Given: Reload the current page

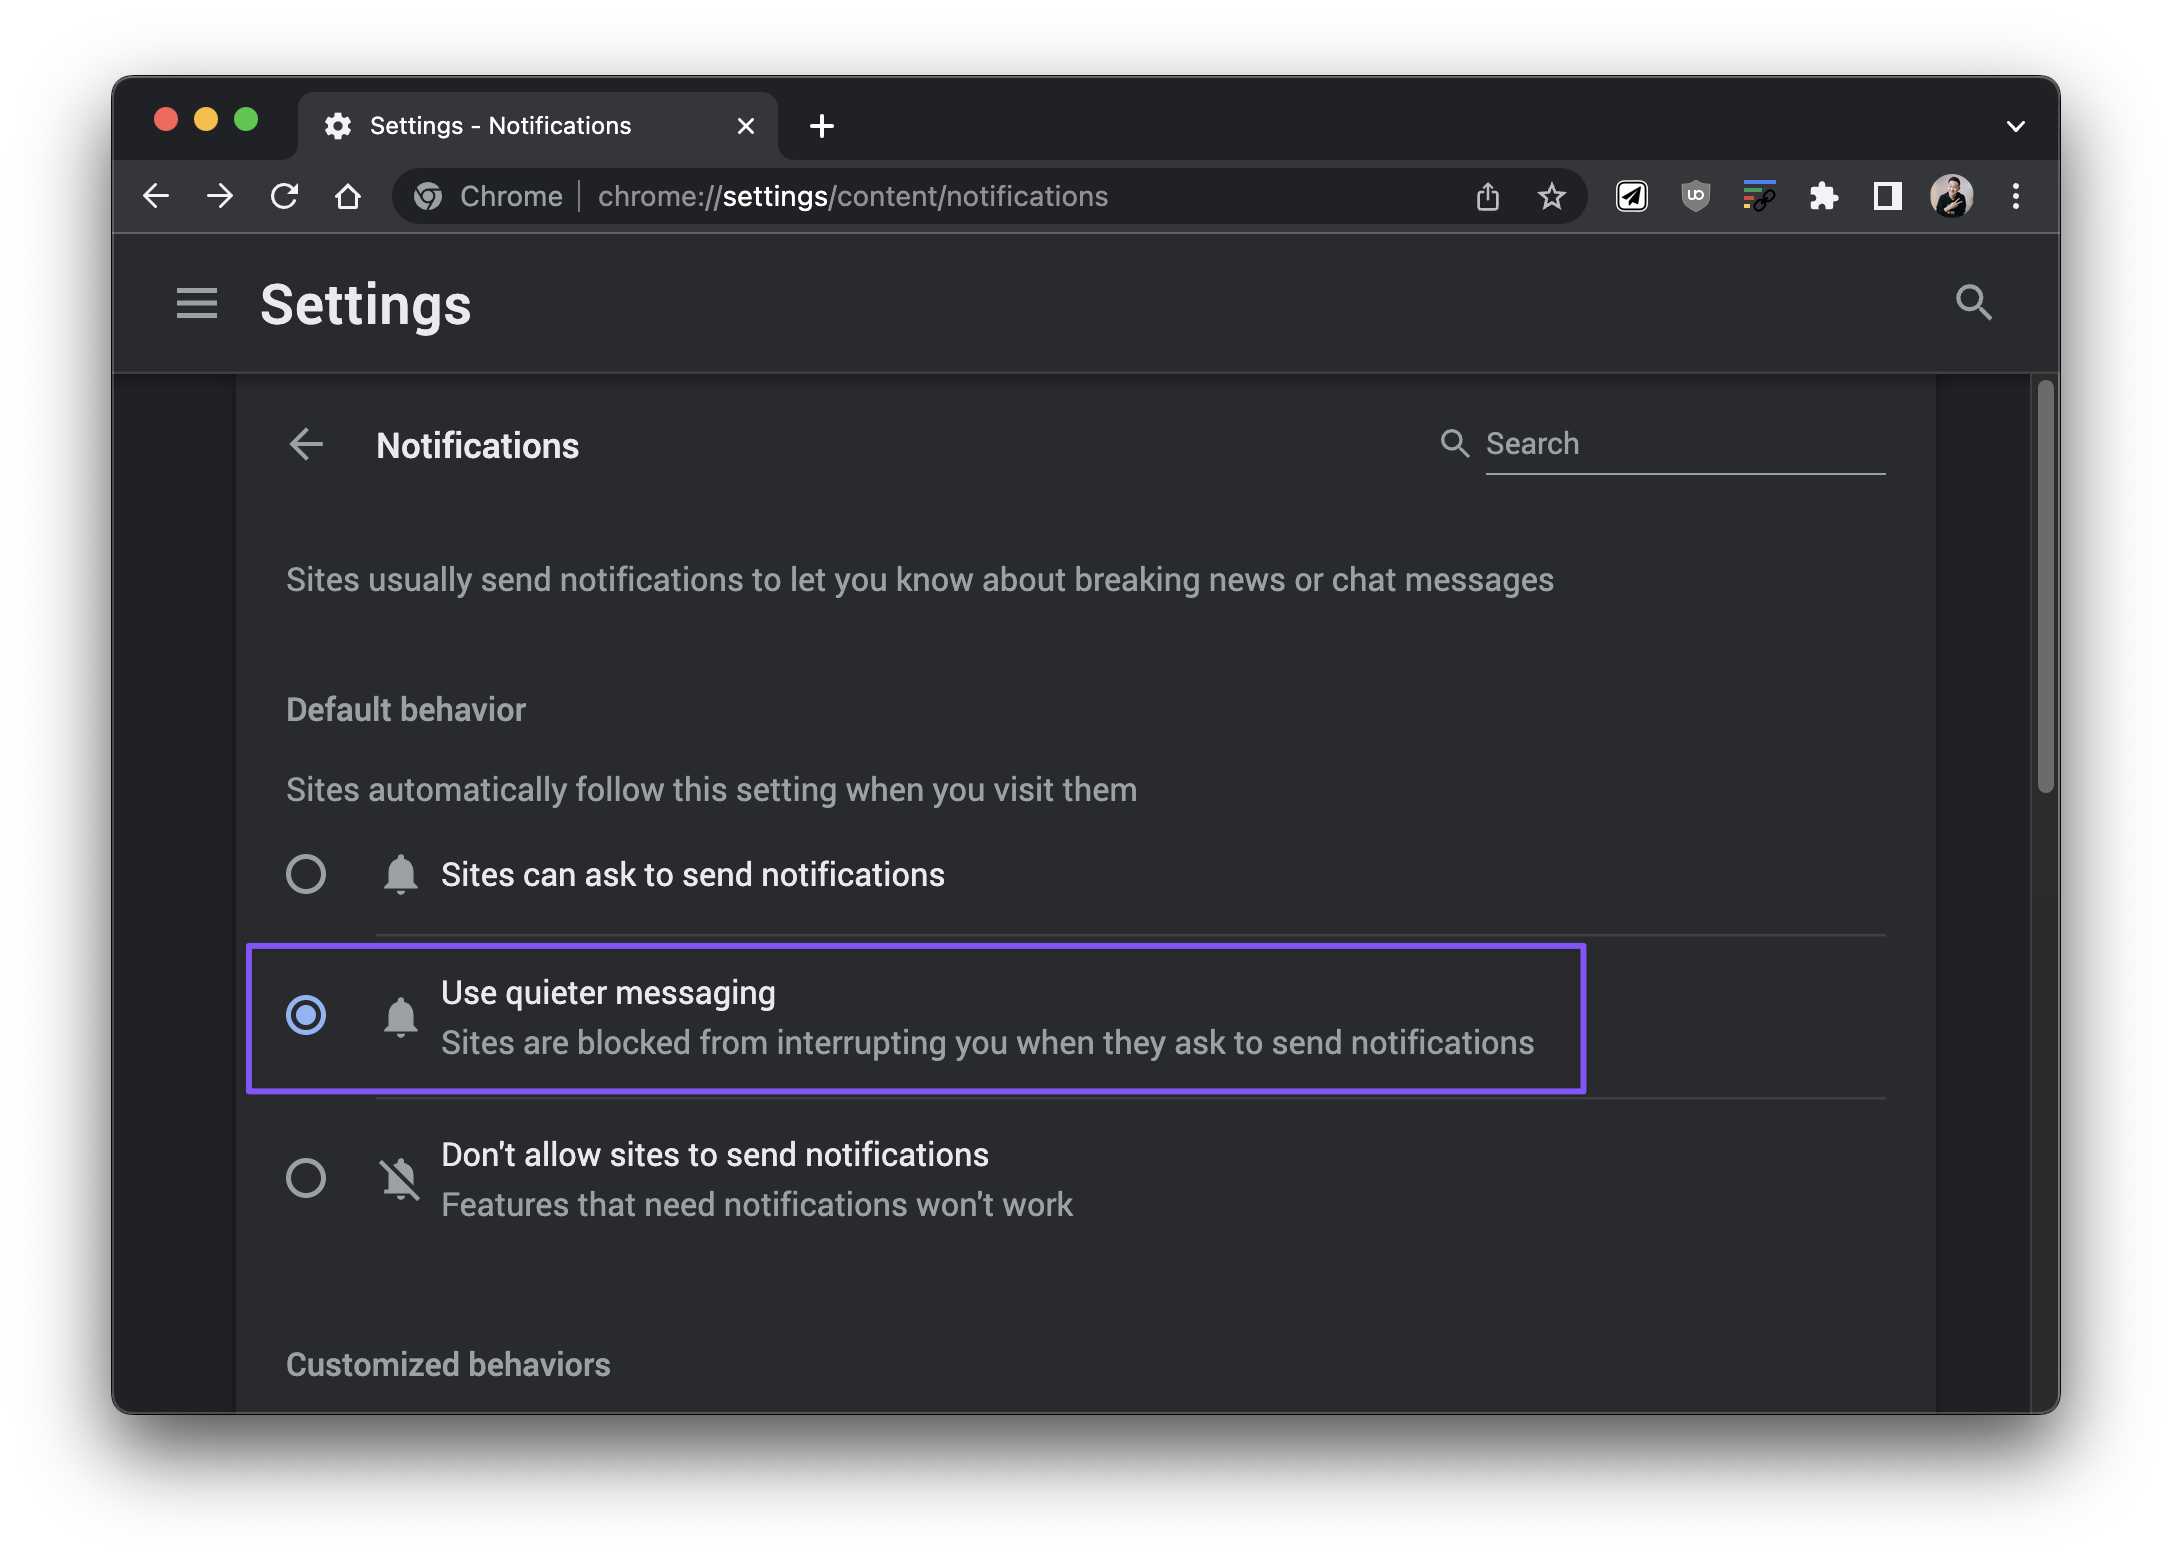Looking at the screenshot, I should click(285, 196).
